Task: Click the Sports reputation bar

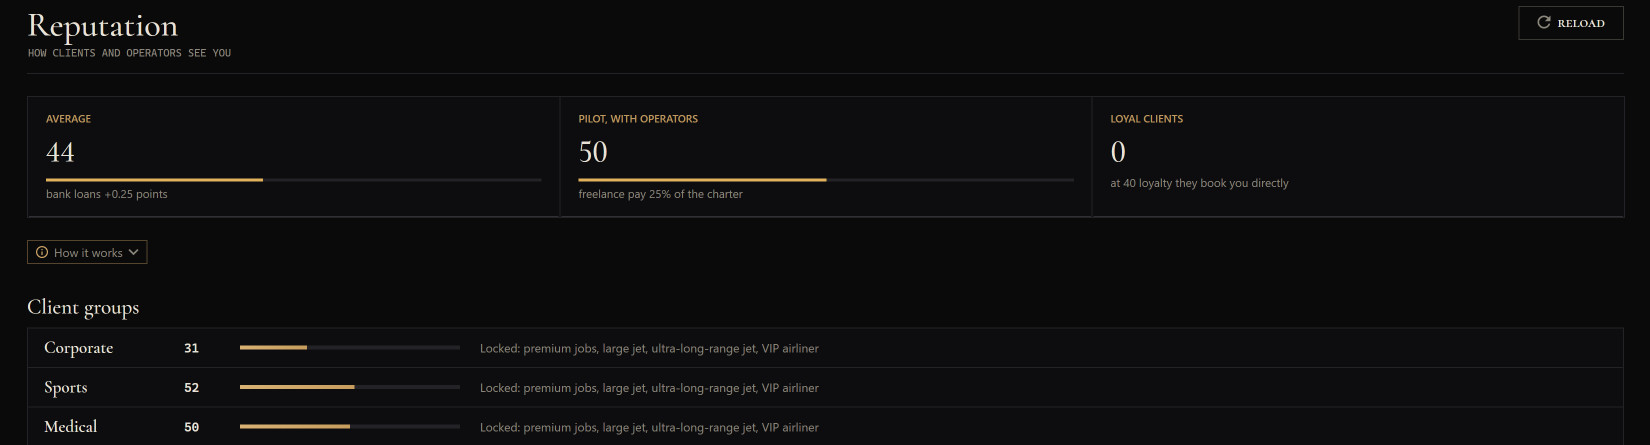Action: click(x=350, y=387)
